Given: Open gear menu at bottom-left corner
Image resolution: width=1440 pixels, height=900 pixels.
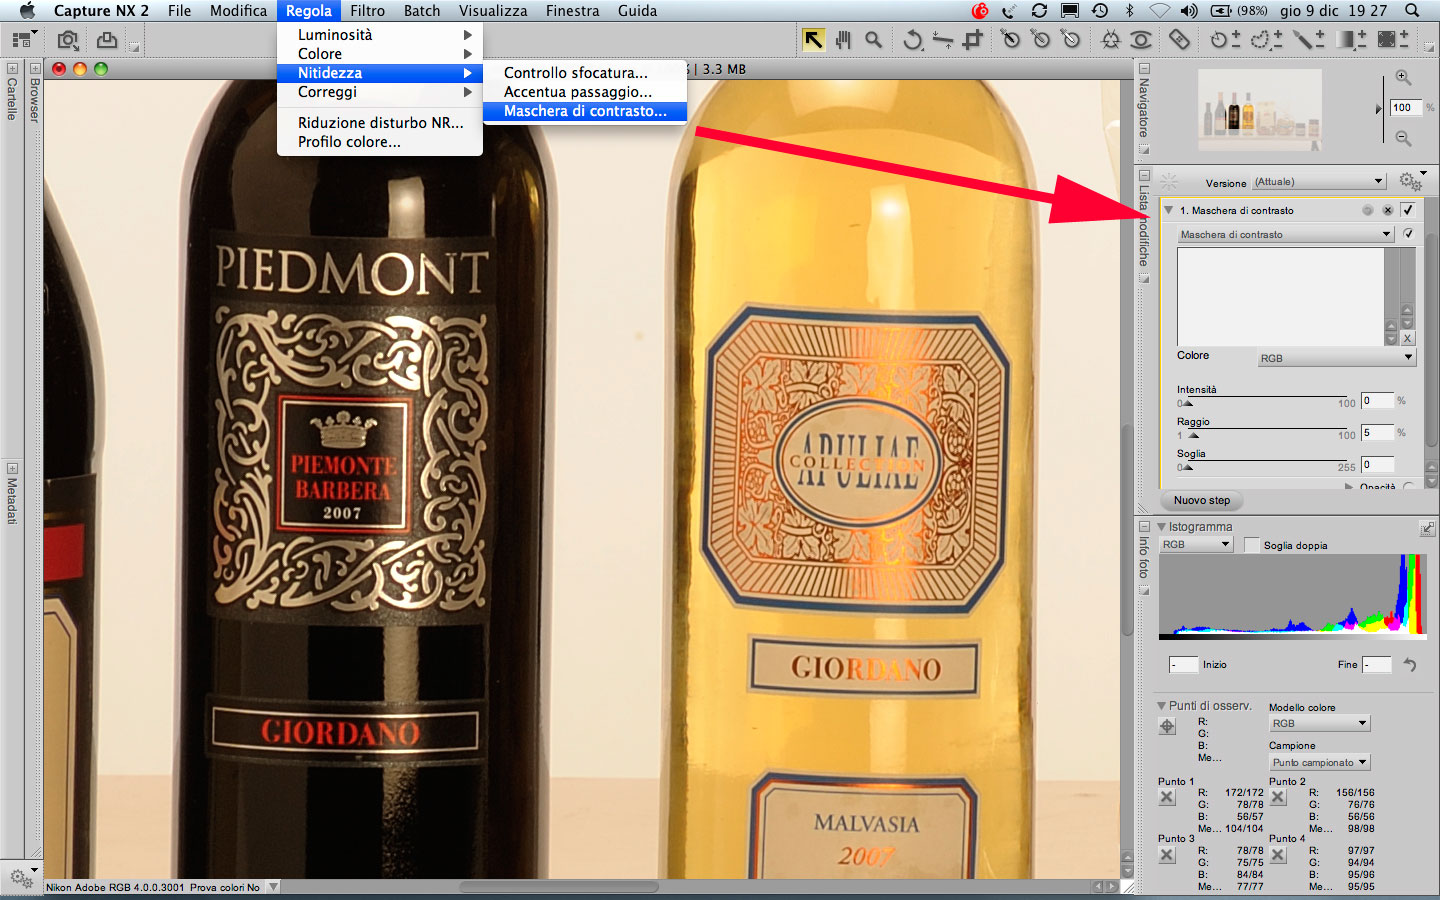Looking at the screenshot, I should pyautogui.click(x=20, y=878).
